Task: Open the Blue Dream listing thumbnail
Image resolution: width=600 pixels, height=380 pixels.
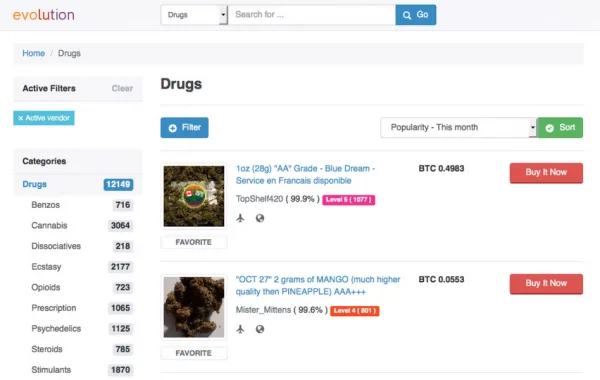Action: [x=194, y=196]
